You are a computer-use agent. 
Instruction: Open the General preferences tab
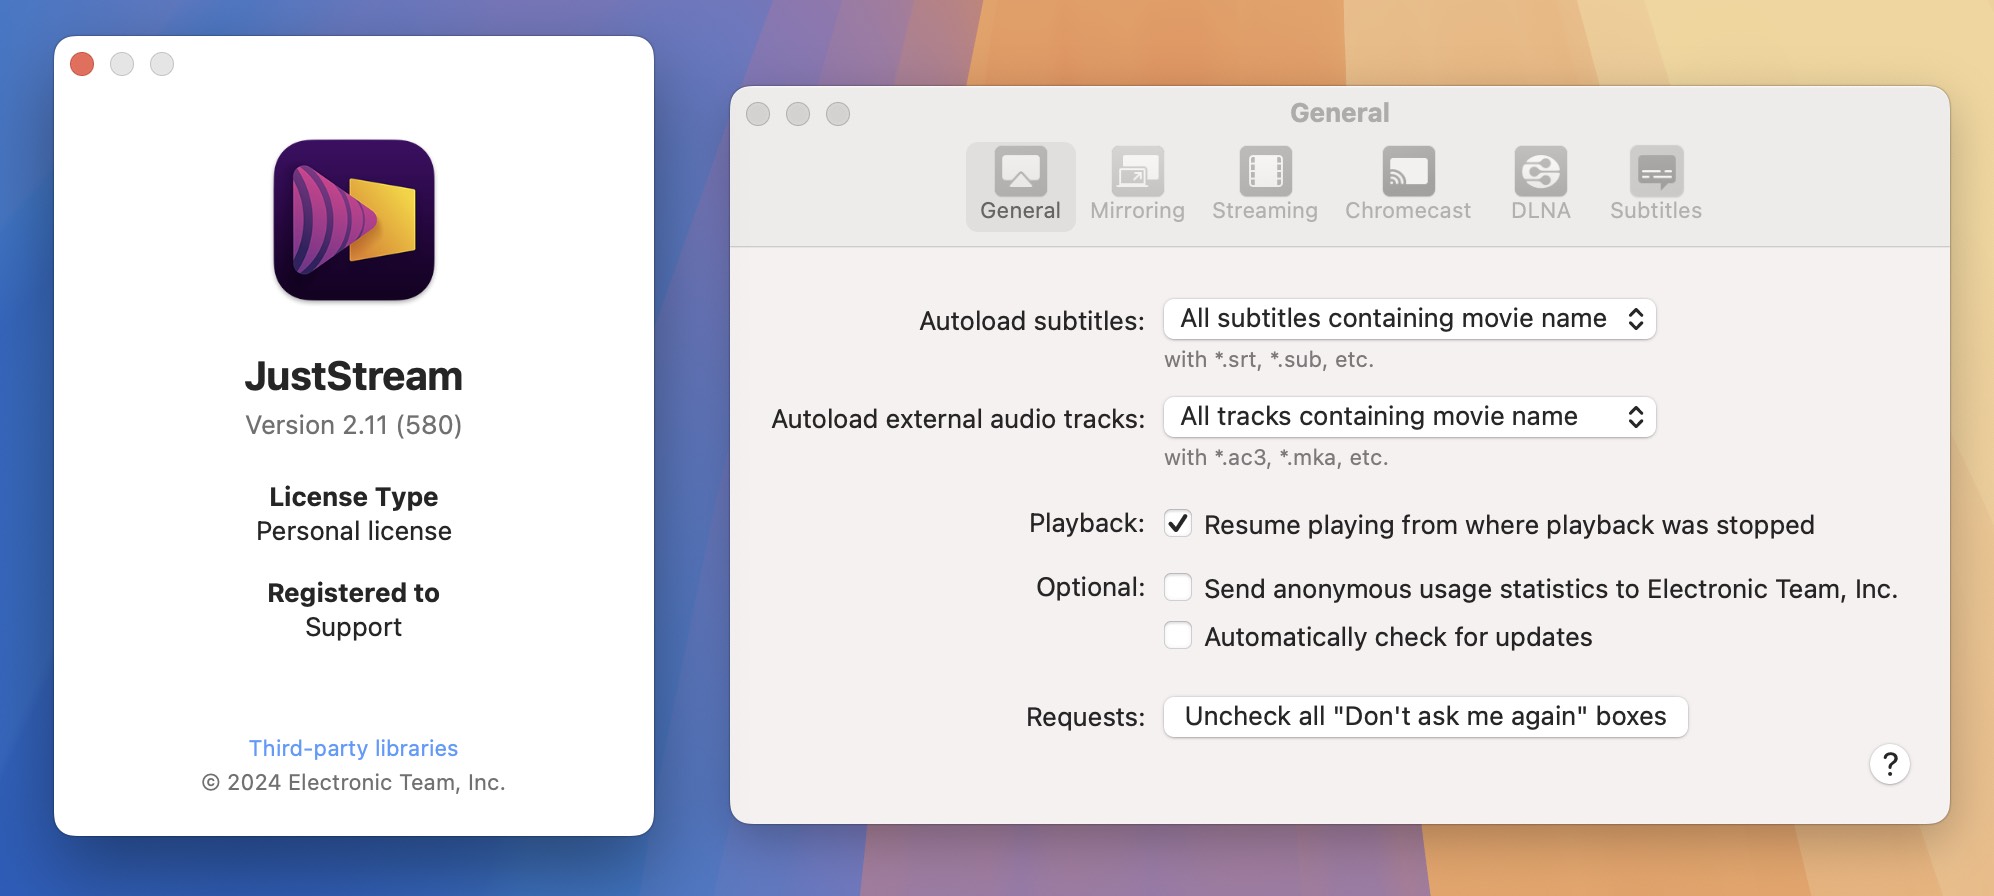click(x=1020, y=186)
